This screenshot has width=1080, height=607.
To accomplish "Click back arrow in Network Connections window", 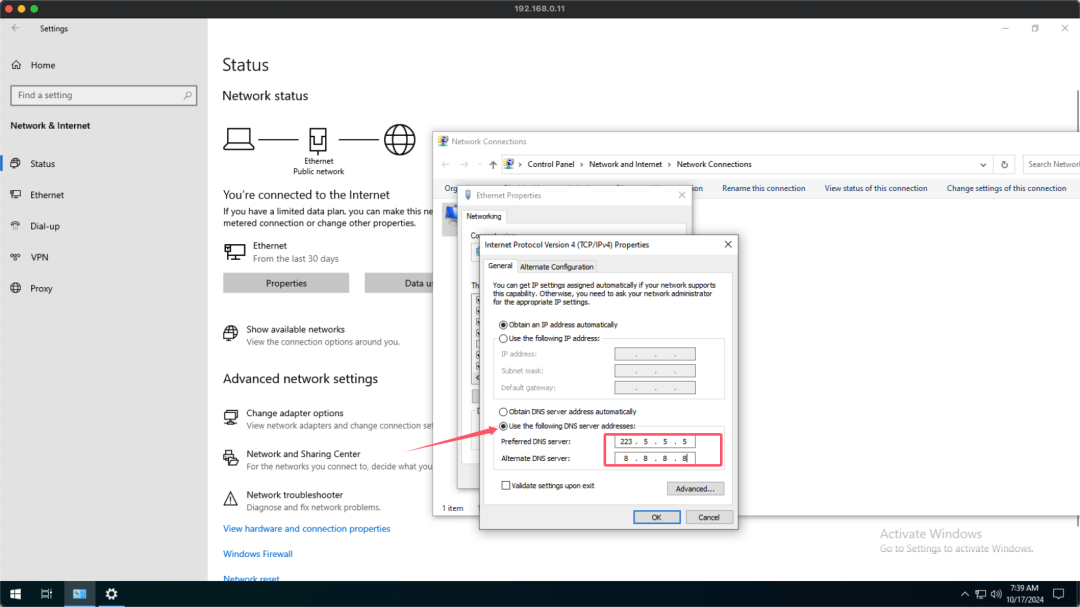I will coord(446,165).
